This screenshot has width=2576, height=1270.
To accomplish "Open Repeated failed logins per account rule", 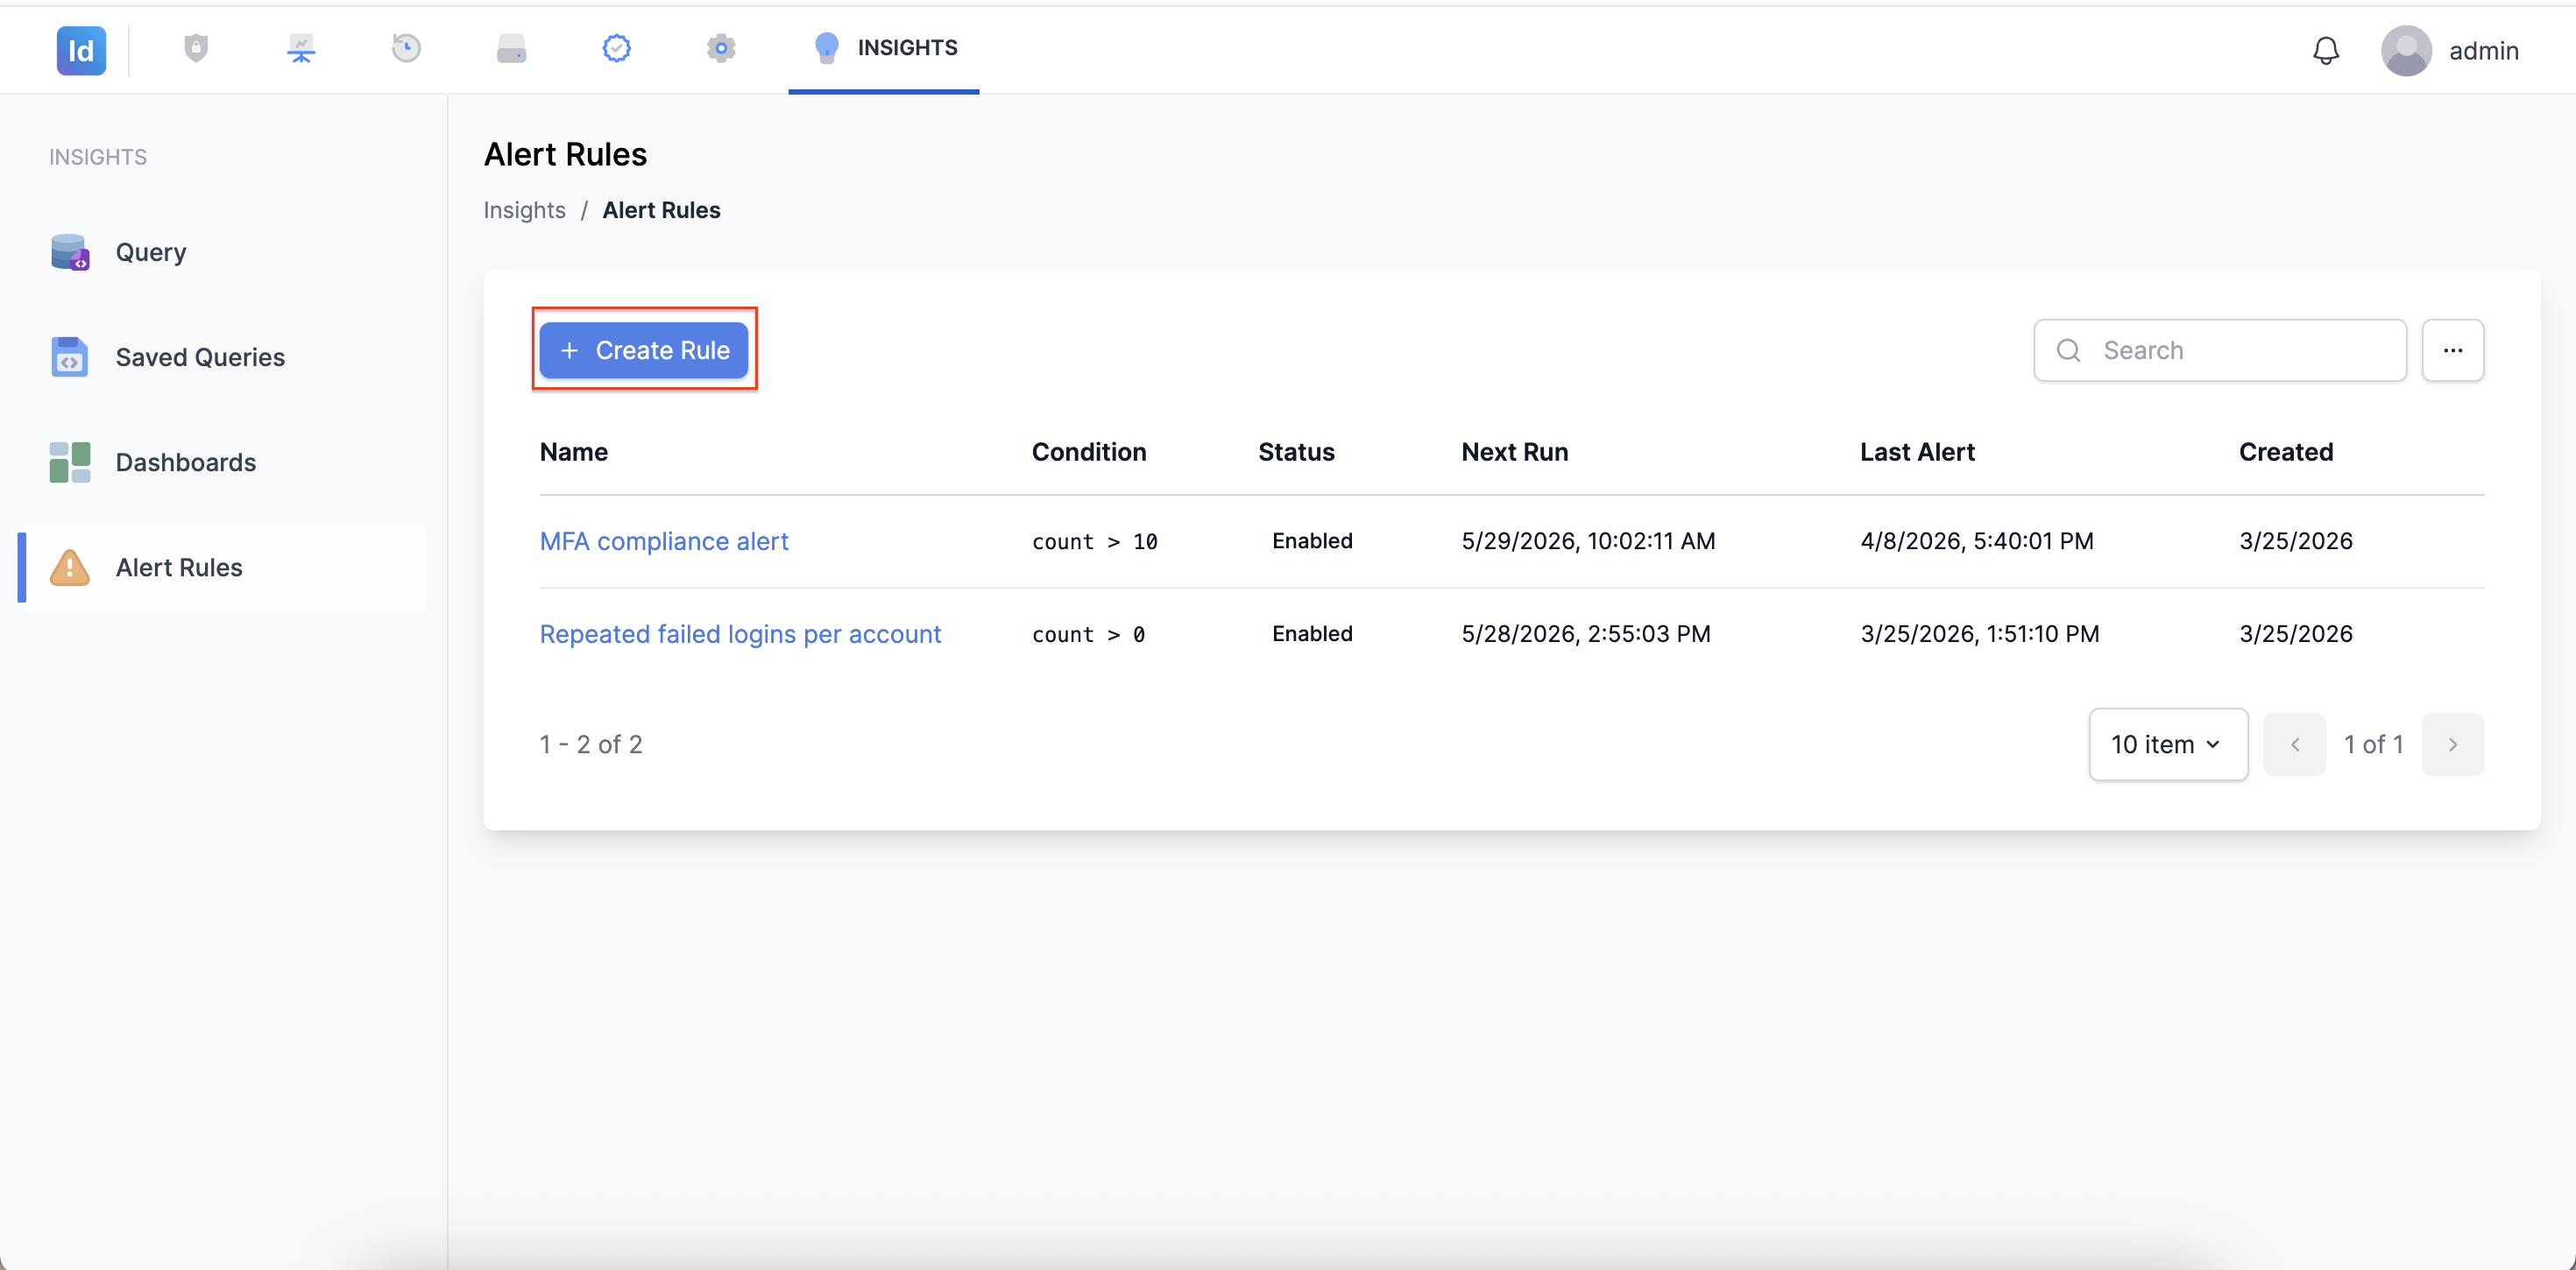I will coord(740,634).
